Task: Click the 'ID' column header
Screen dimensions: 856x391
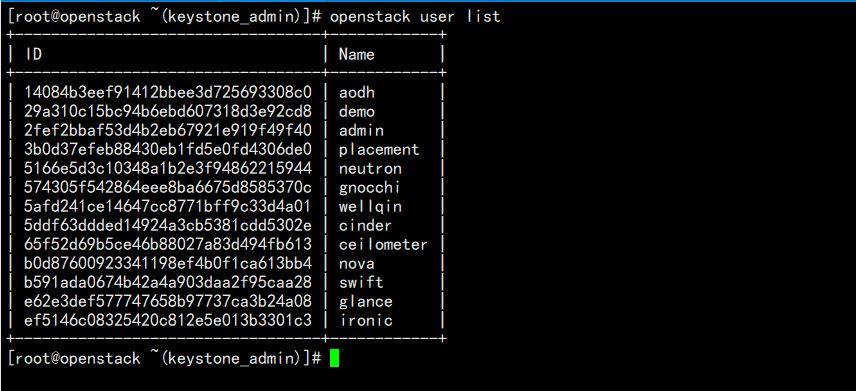Action: pyautogui.click(x=34, y=54)
